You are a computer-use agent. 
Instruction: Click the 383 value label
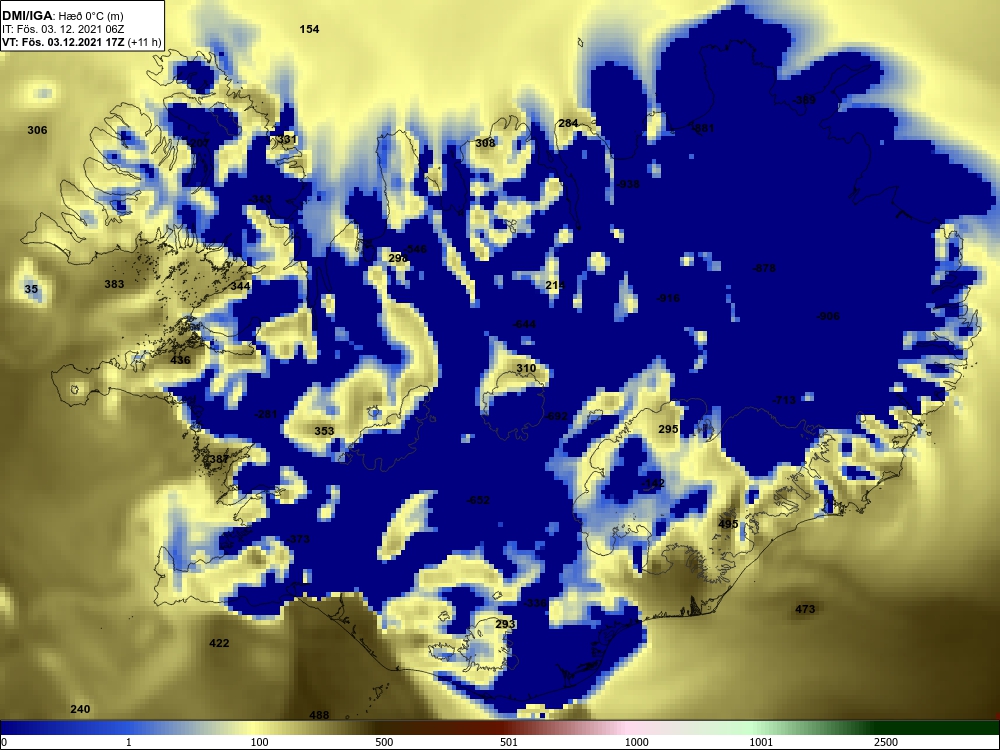point(114,284)
